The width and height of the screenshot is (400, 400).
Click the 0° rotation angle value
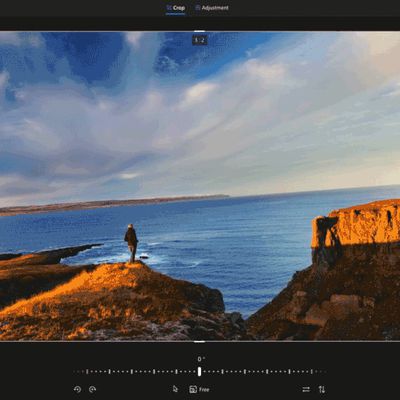click(x=200, y=359)
